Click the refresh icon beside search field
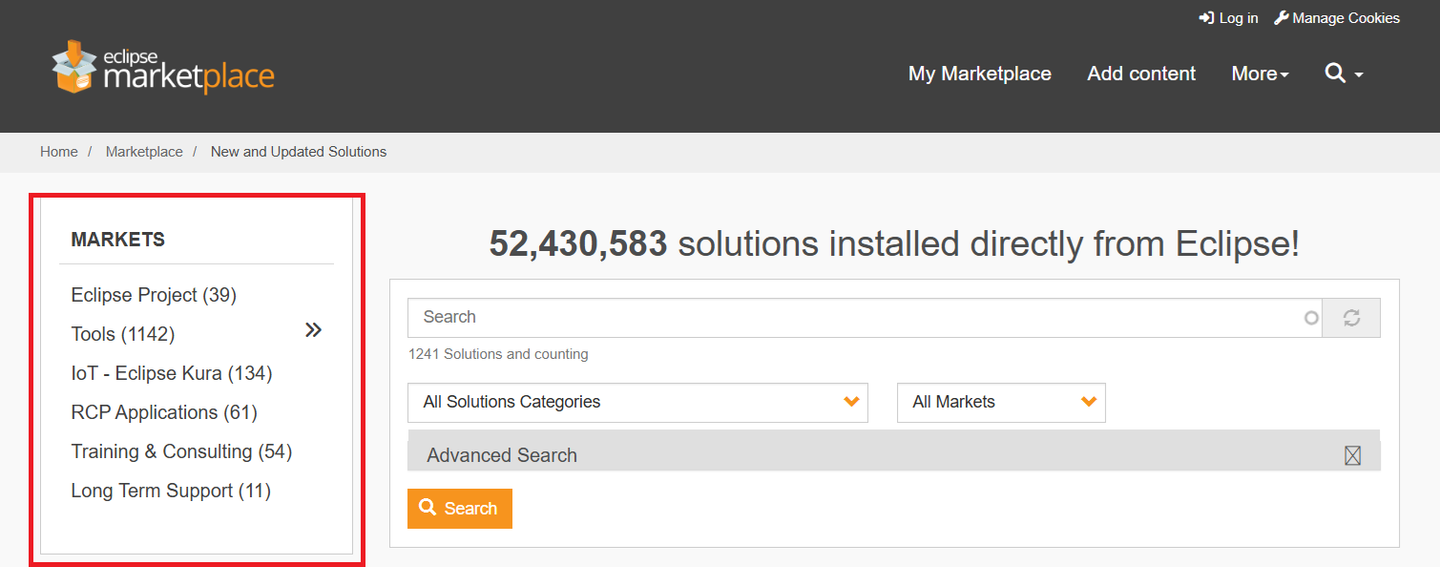 tap(1351, 318)
